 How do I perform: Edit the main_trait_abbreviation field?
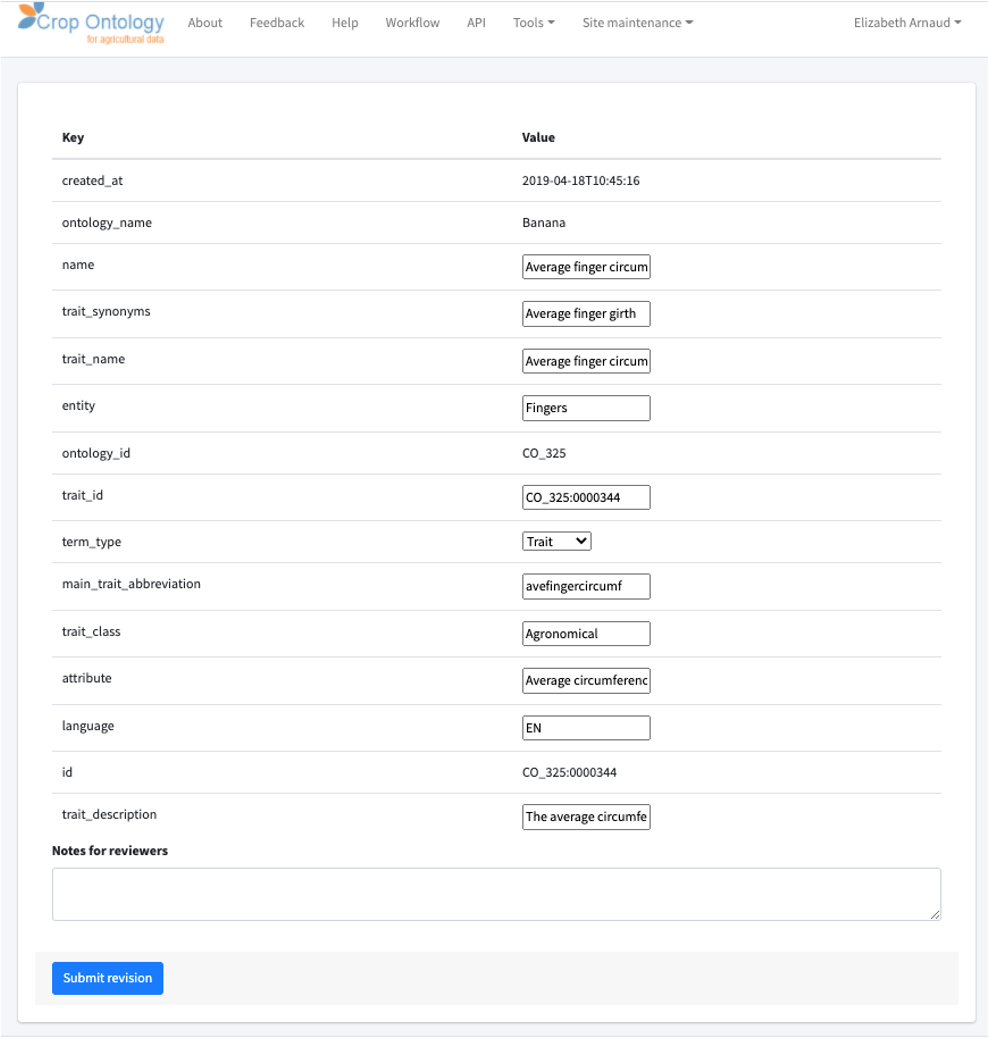(x=586, y=586)
